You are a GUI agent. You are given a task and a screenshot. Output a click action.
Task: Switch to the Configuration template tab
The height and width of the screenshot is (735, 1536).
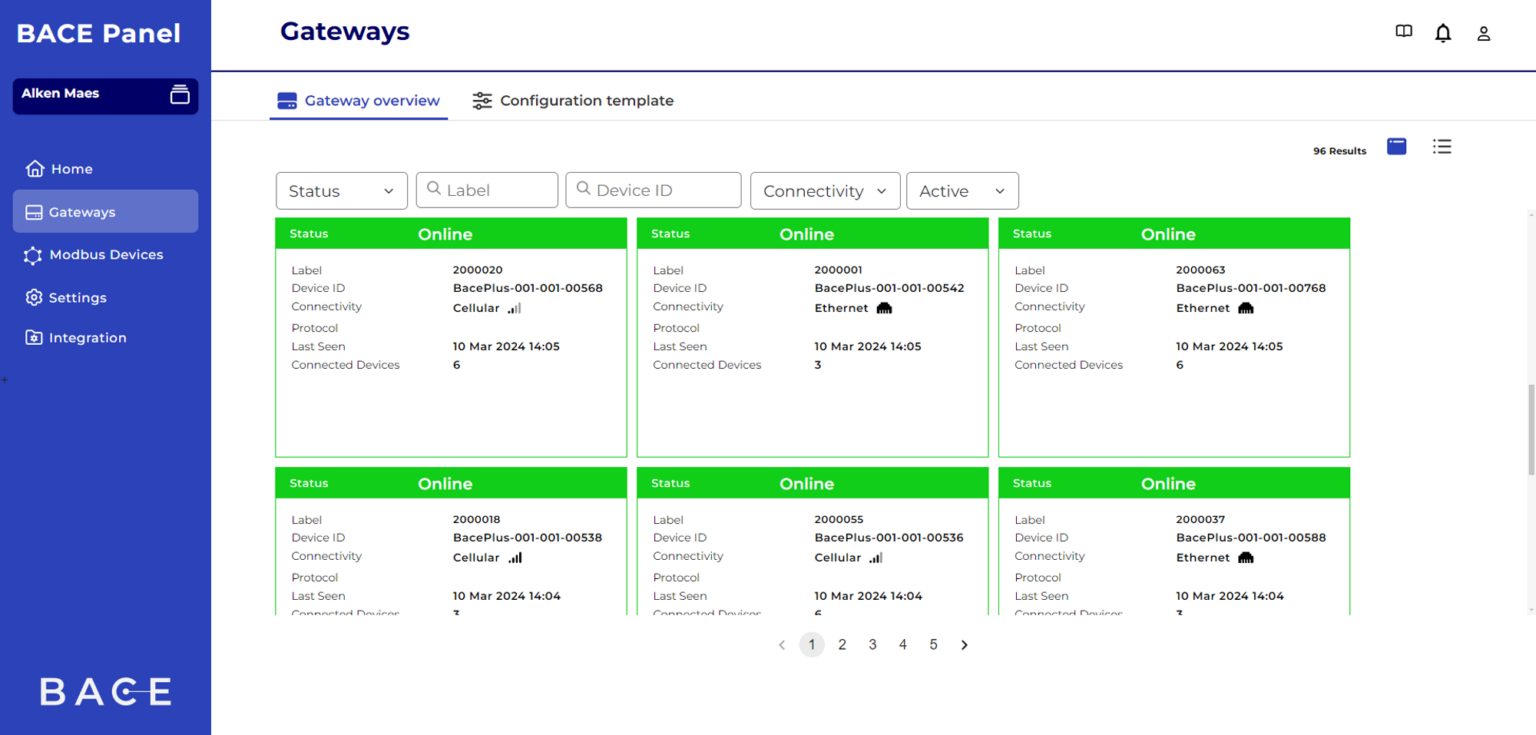point(573,100)
